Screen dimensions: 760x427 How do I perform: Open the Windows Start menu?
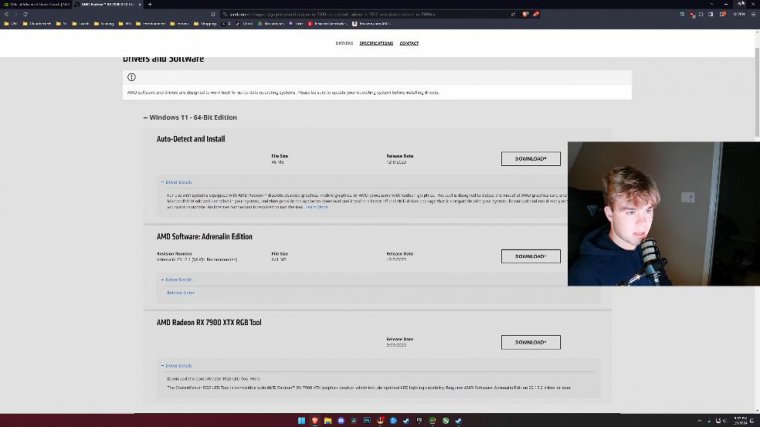pos(299,420)
